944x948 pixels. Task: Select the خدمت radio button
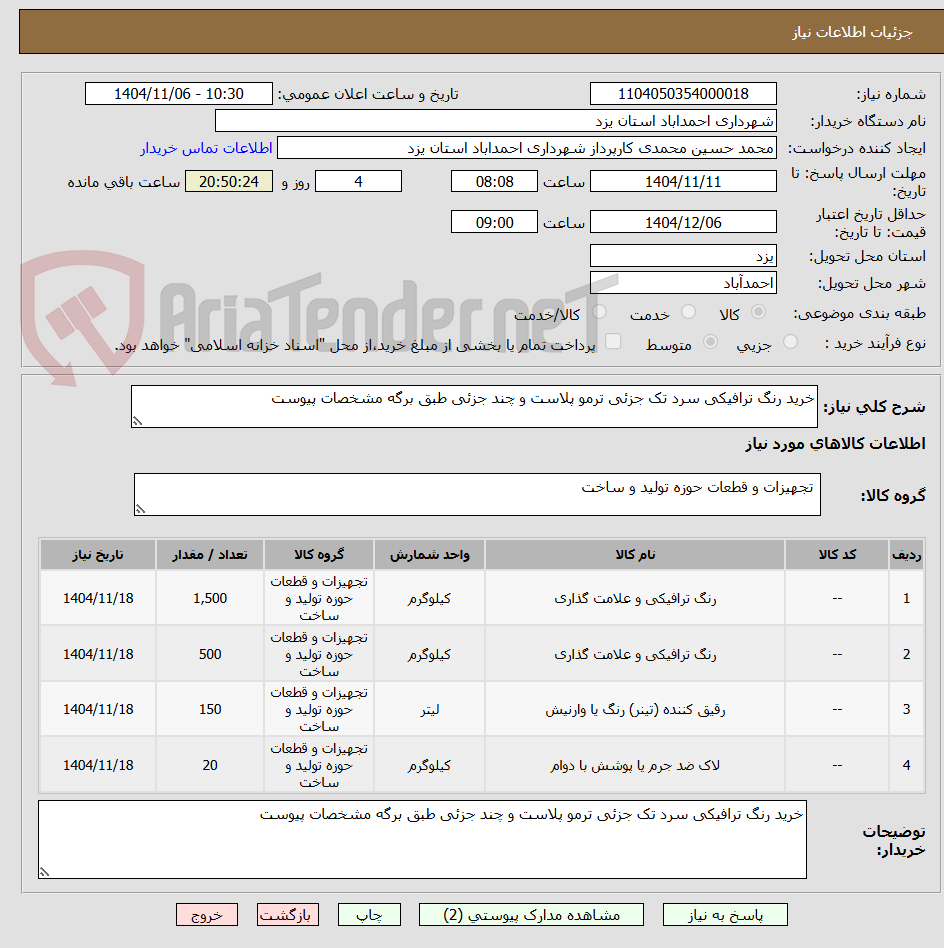pyautogui.click(x=688, y=312)
